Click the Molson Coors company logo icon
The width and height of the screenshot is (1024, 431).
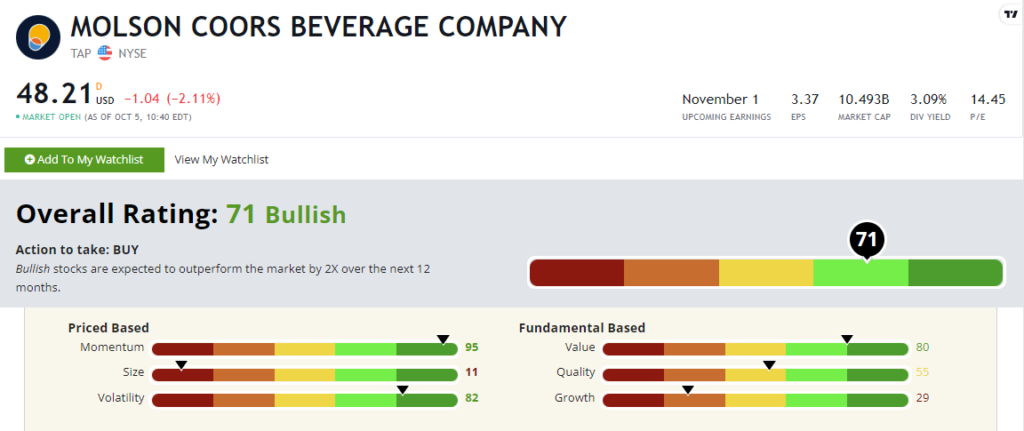pos(37,37)
